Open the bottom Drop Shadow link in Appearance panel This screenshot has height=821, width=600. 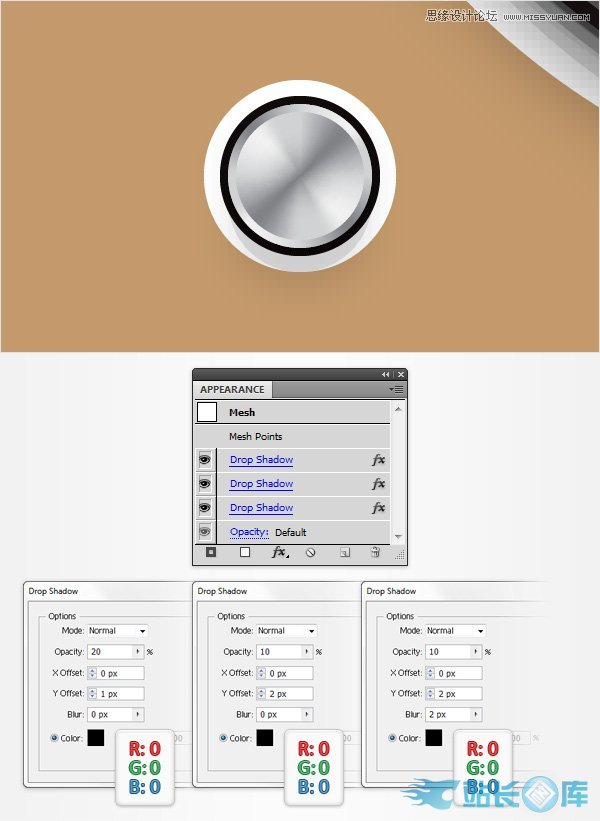point(261,508)
